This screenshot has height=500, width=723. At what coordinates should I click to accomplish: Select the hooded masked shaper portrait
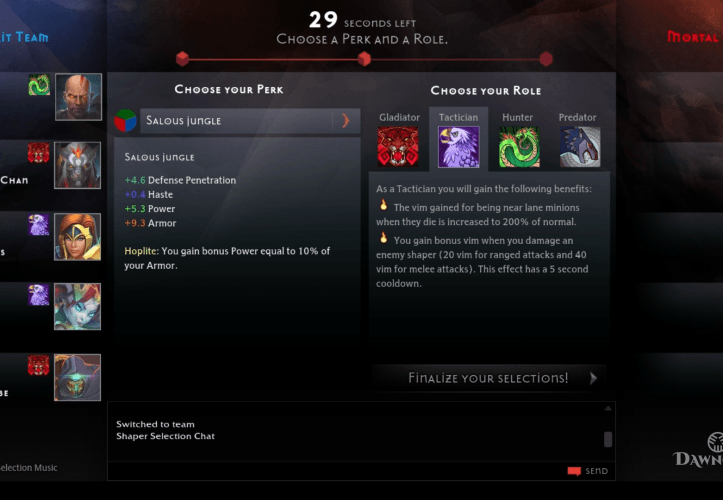(77, 377)
